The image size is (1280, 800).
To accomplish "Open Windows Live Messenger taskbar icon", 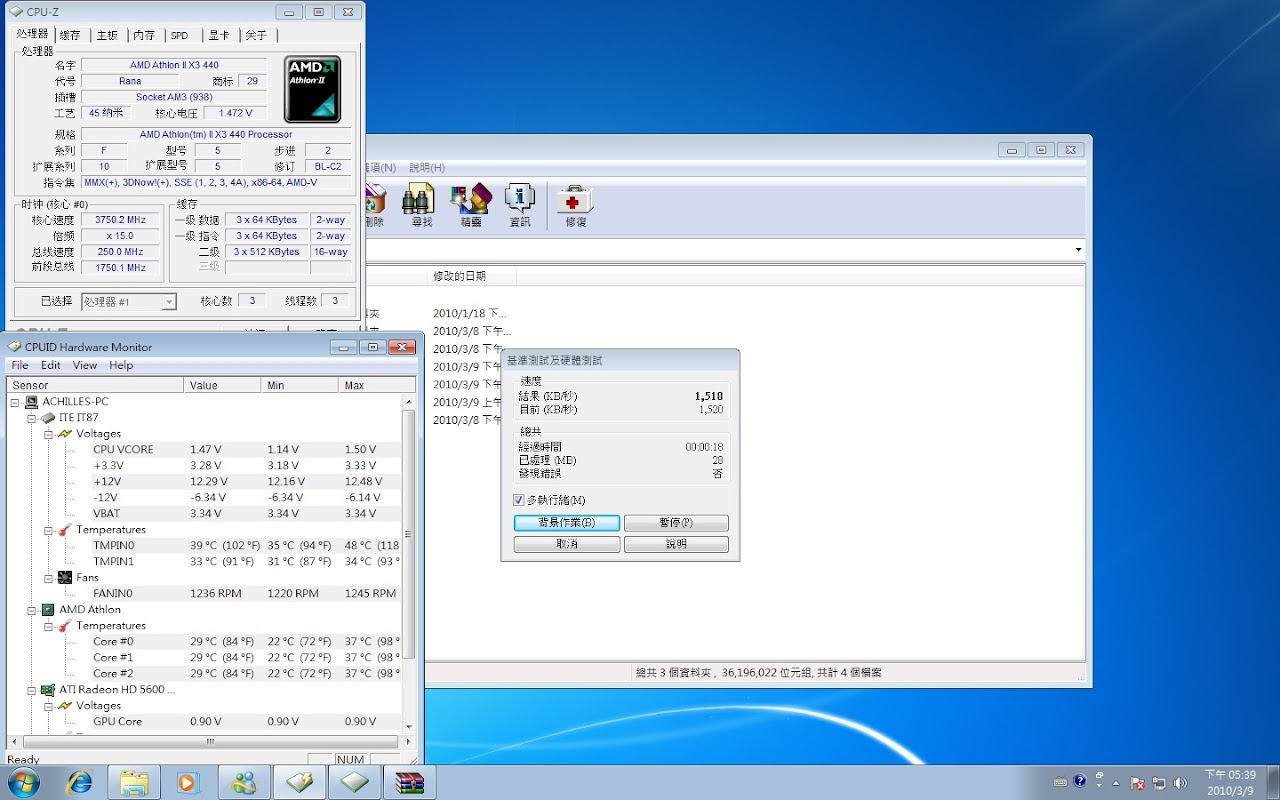I will click(243, 782).
